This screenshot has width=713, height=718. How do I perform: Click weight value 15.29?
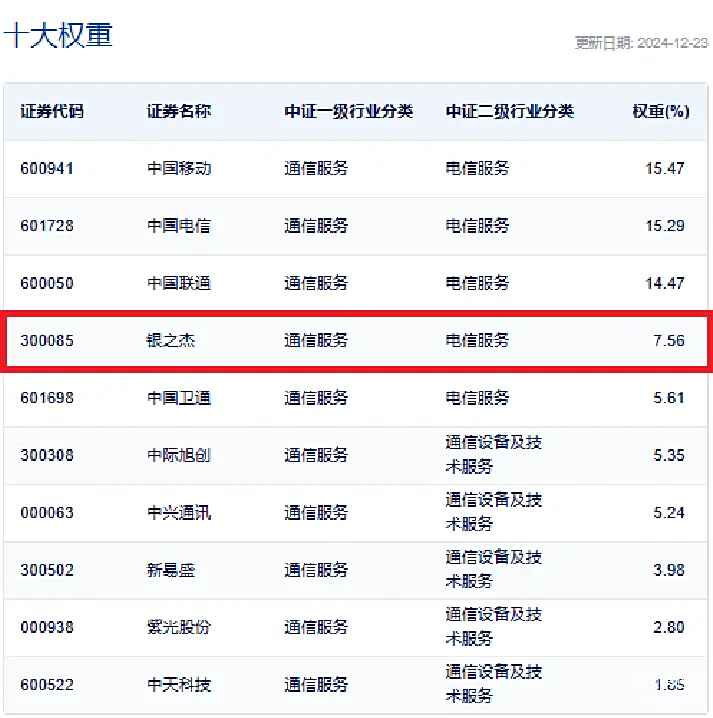pyautogui.click(x=665, y=226)
